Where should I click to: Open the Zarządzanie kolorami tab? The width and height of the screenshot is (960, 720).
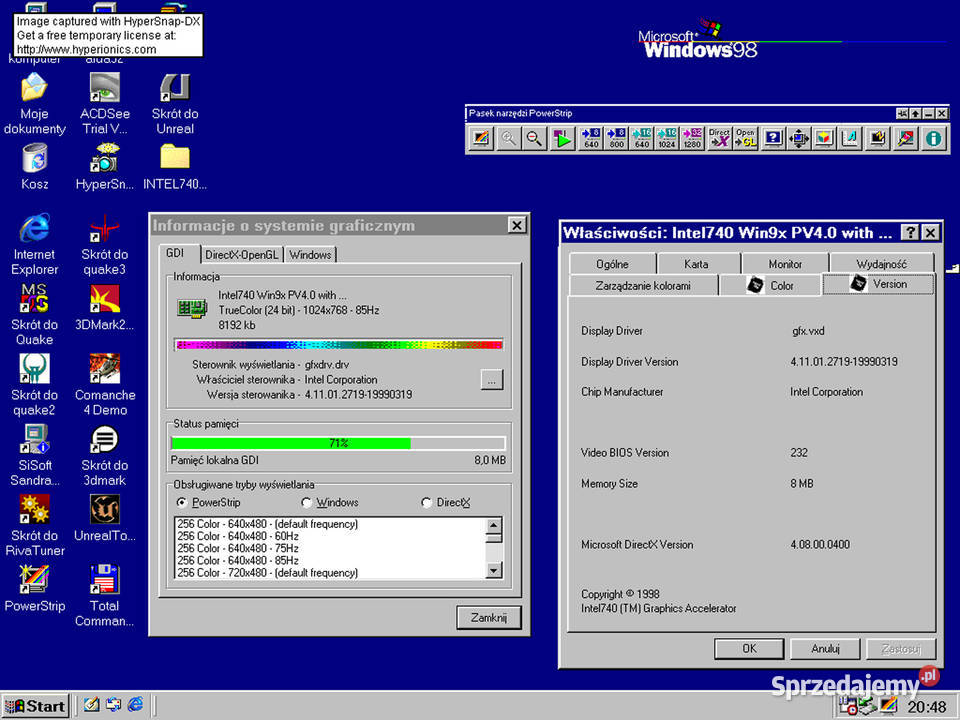coord(643,285)
